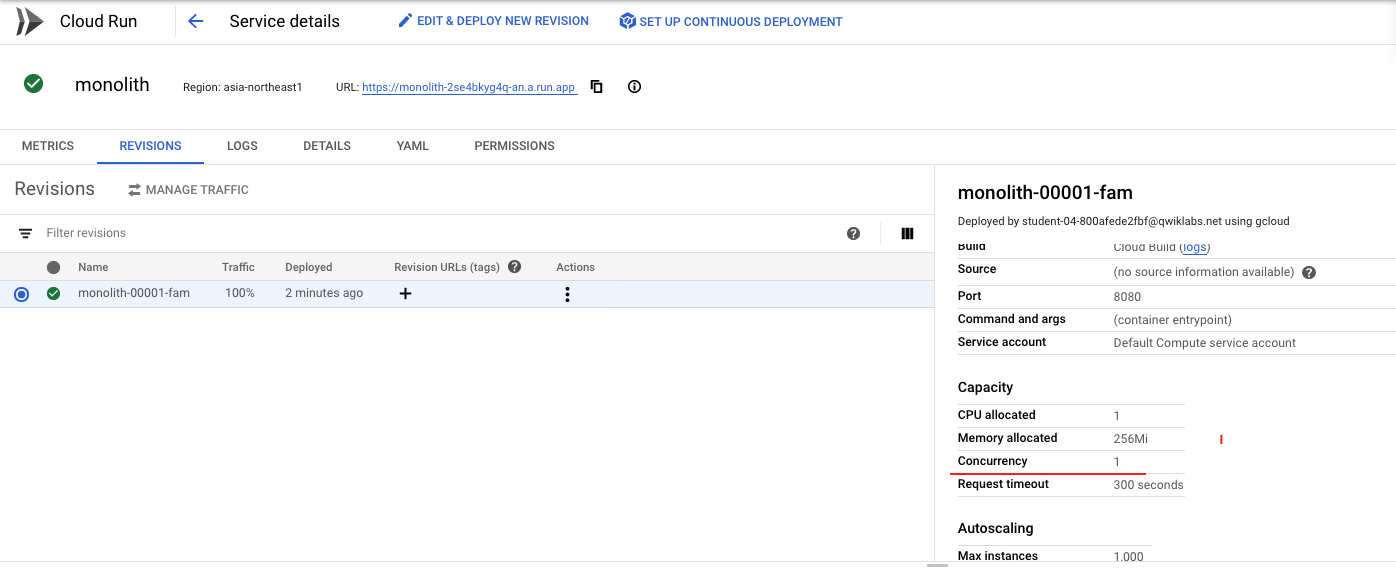The width and height of the screenshot is (1396, 568).
Task: Go back with the left arrow
Action: (x=195, y=21)
